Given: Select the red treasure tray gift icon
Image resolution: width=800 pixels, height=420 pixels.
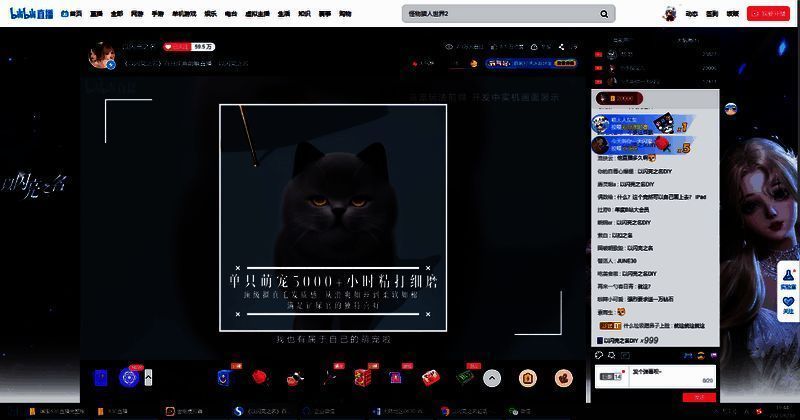Looking at the screenshot, I should coord(431,378).
